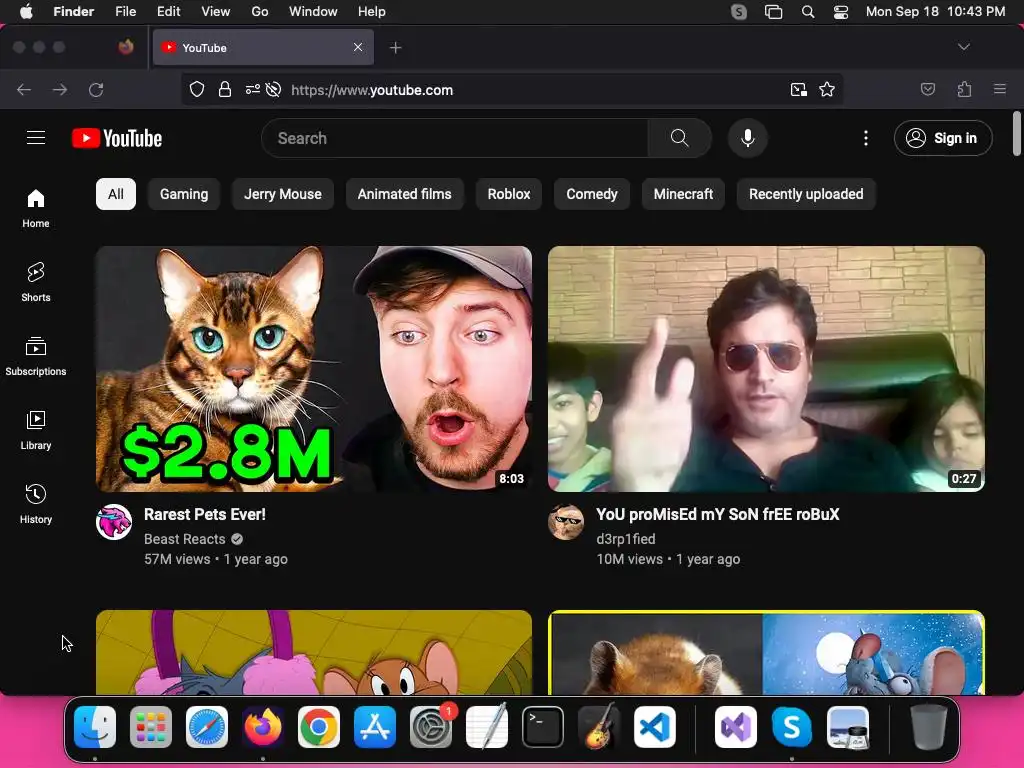This screenshot has height=768, width=1024.
Task: Click the page vertical scrollbar thumb
Action: (x=1016, y=134)
